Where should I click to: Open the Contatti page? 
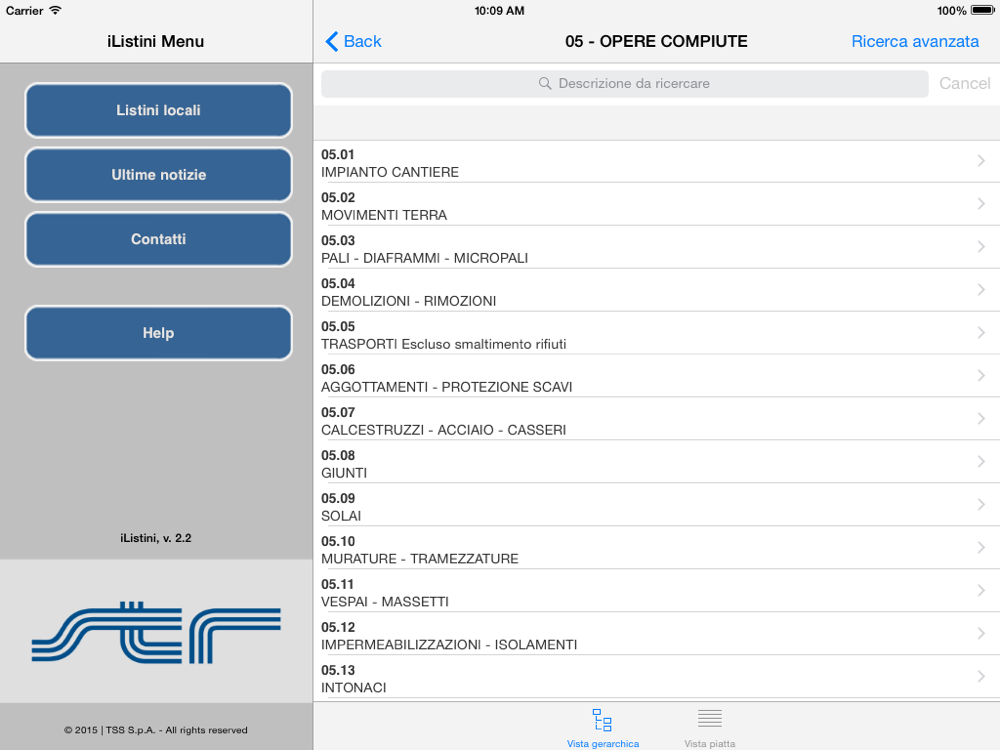tap(158, 239)
